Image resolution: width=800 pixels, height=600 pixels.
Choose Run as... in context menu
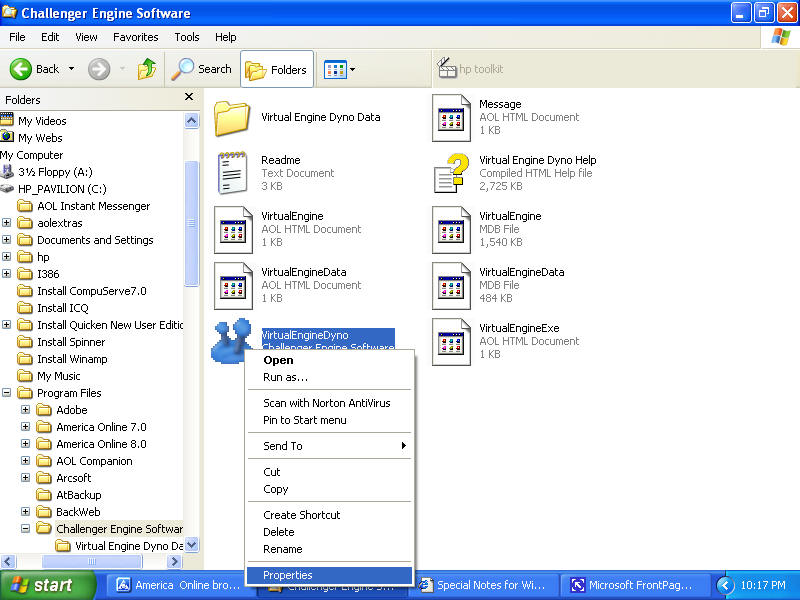pyautogui.click(x=330, y=378)
